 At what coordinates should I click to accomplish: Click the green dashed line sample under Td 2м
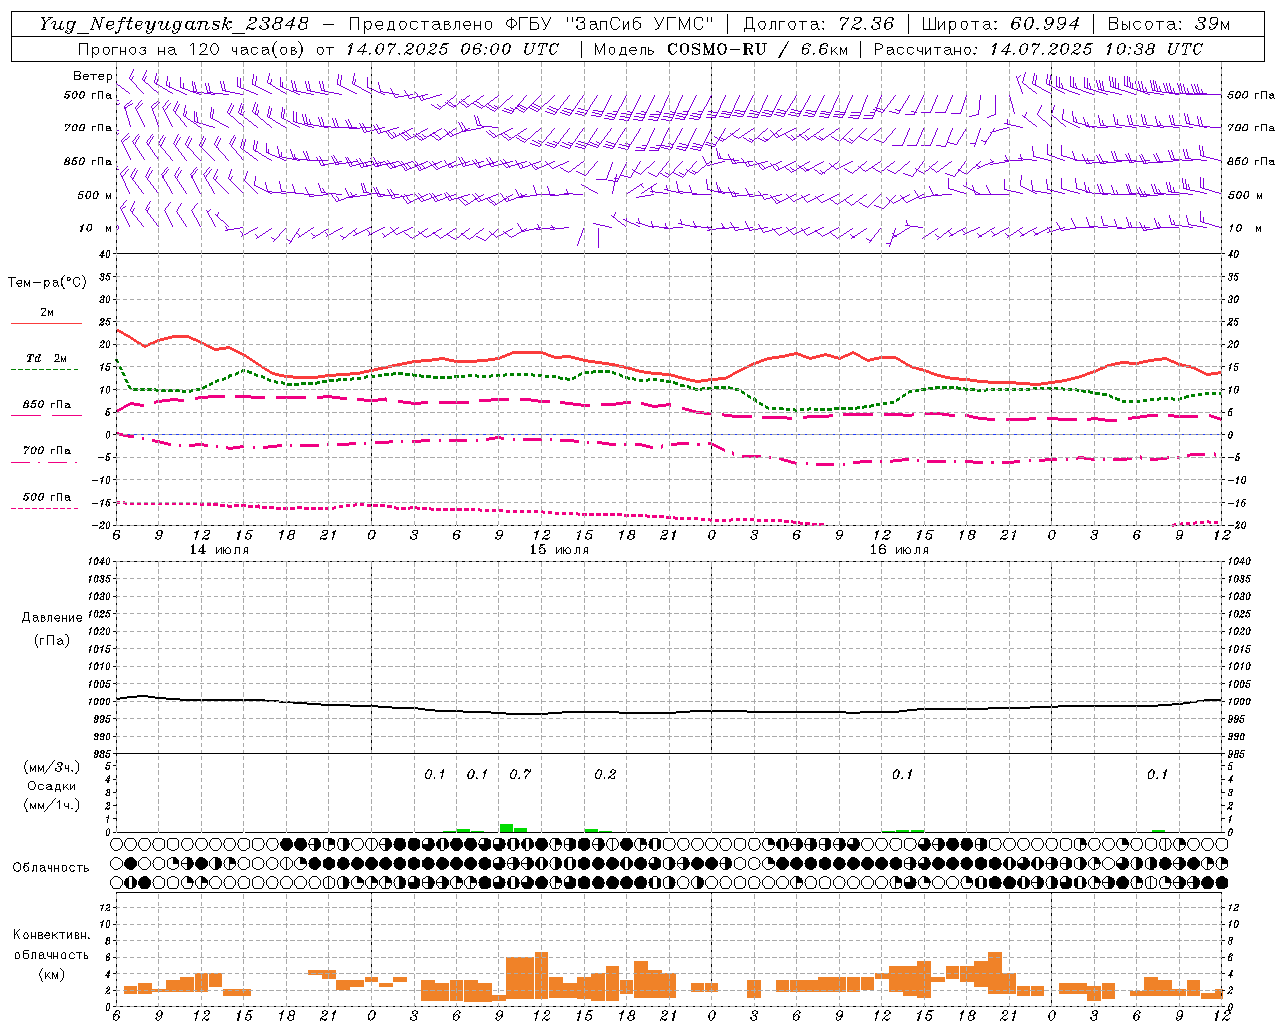click(44, 370)
